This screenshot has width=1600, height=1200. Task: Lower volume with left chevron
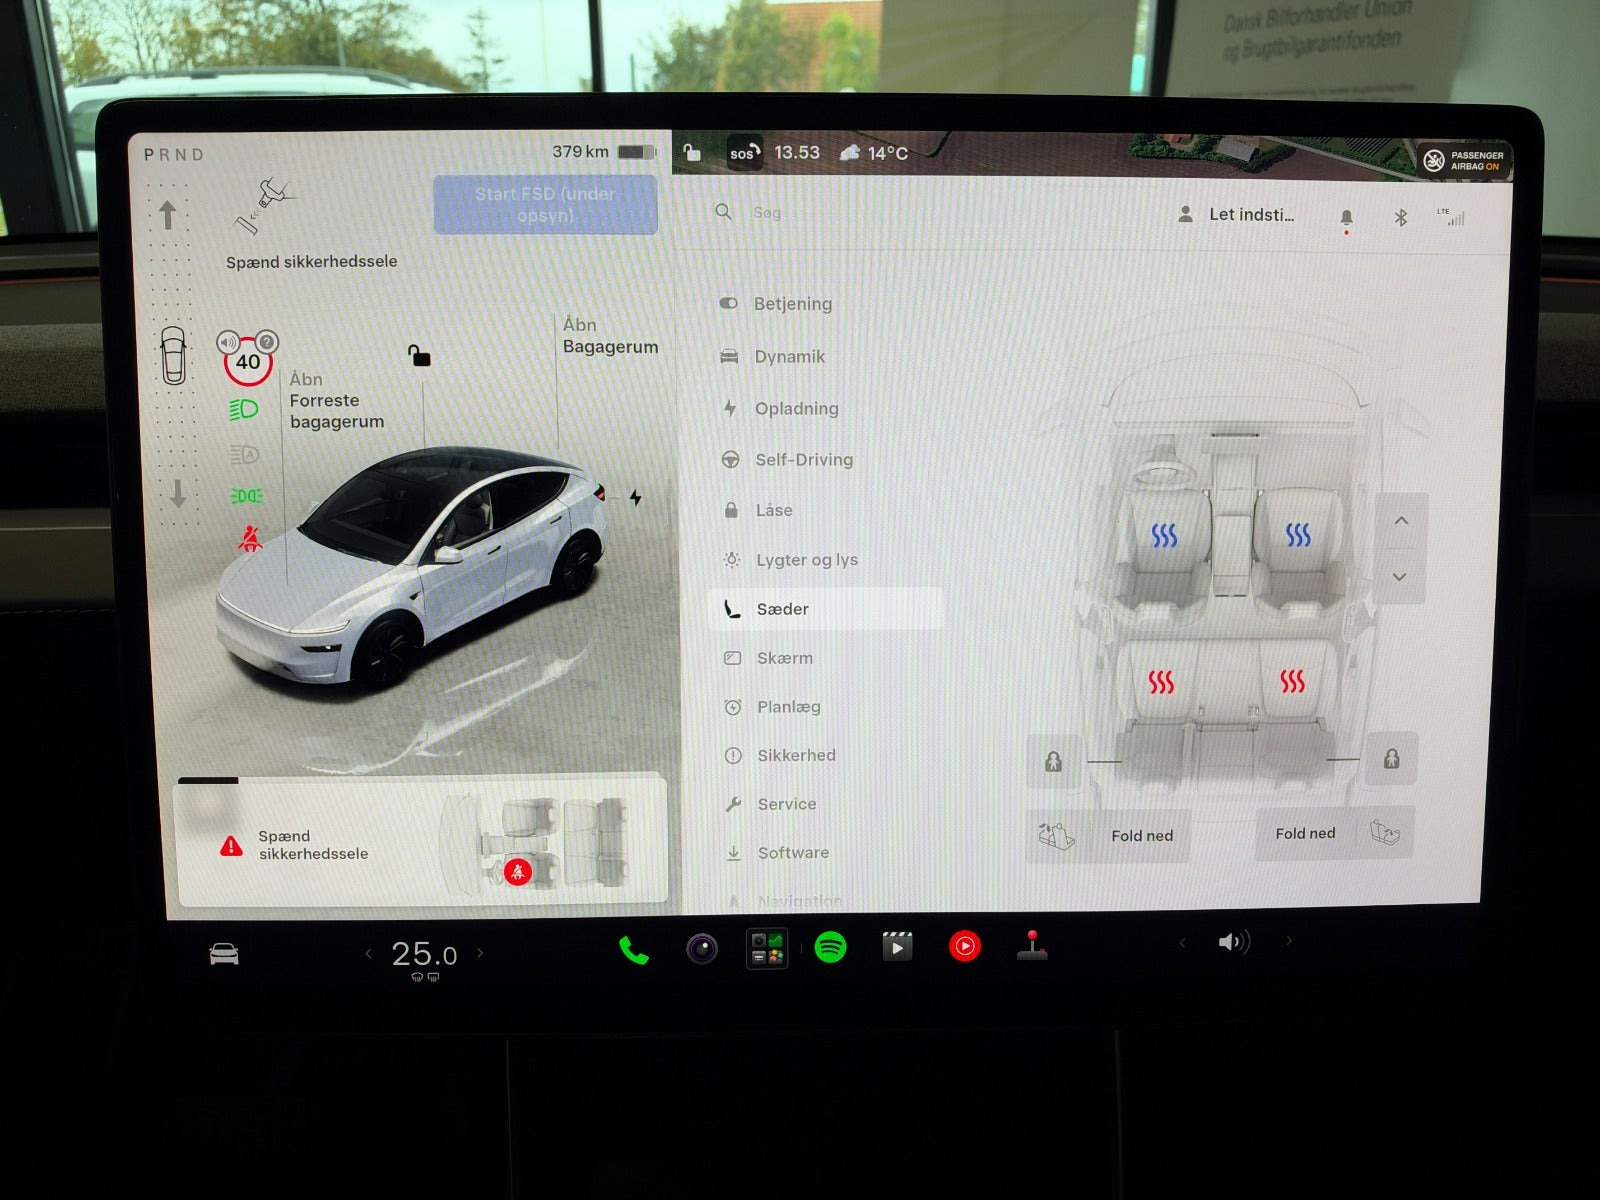click(x=1183, y=942)
